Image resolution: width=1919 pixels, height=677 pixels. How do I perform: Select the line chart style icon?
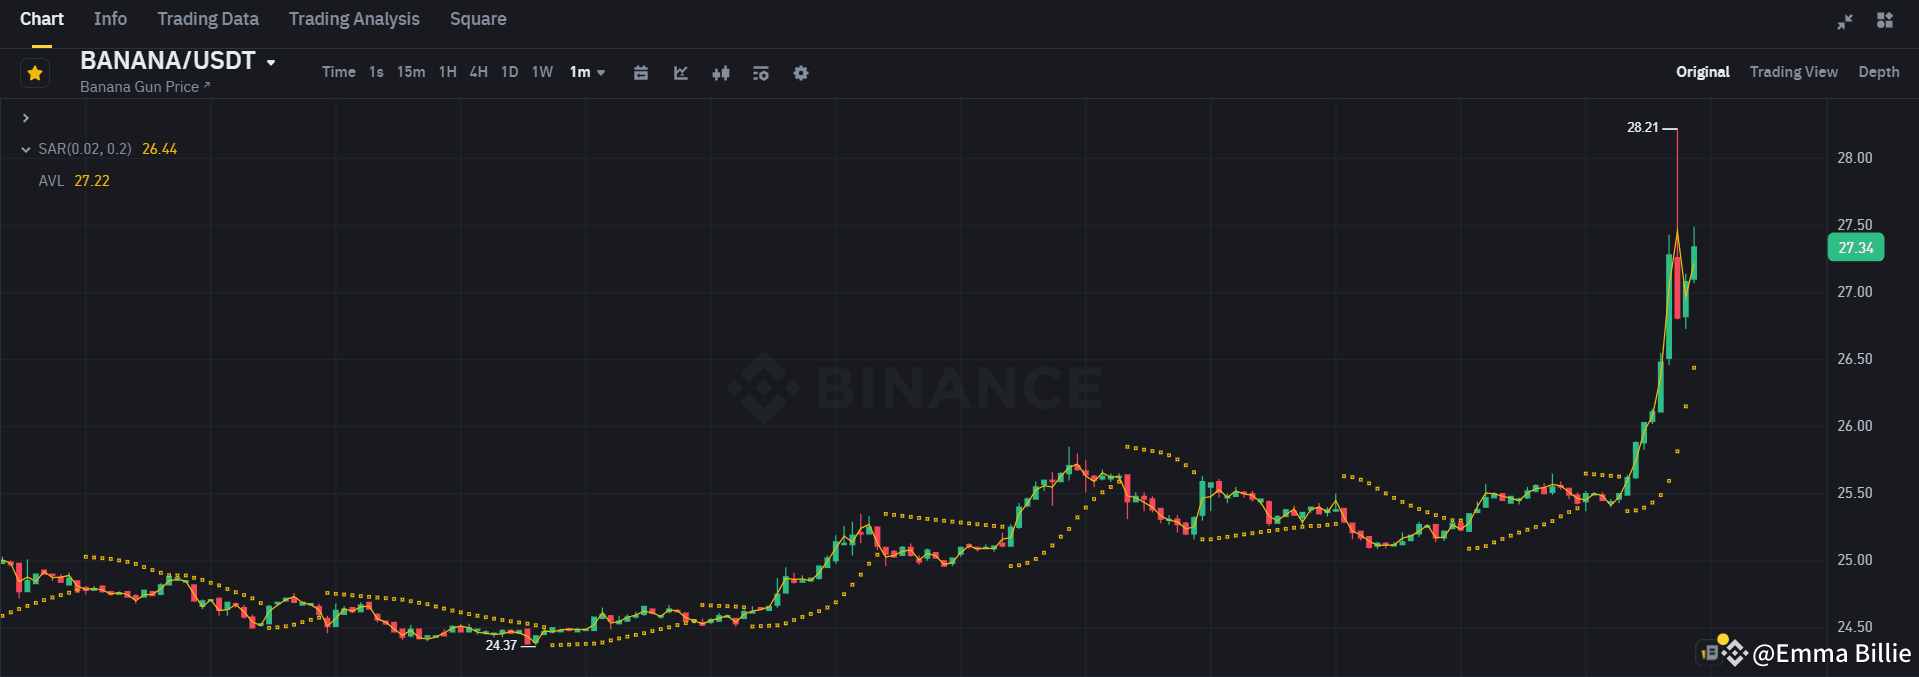(x=680, y=72)
